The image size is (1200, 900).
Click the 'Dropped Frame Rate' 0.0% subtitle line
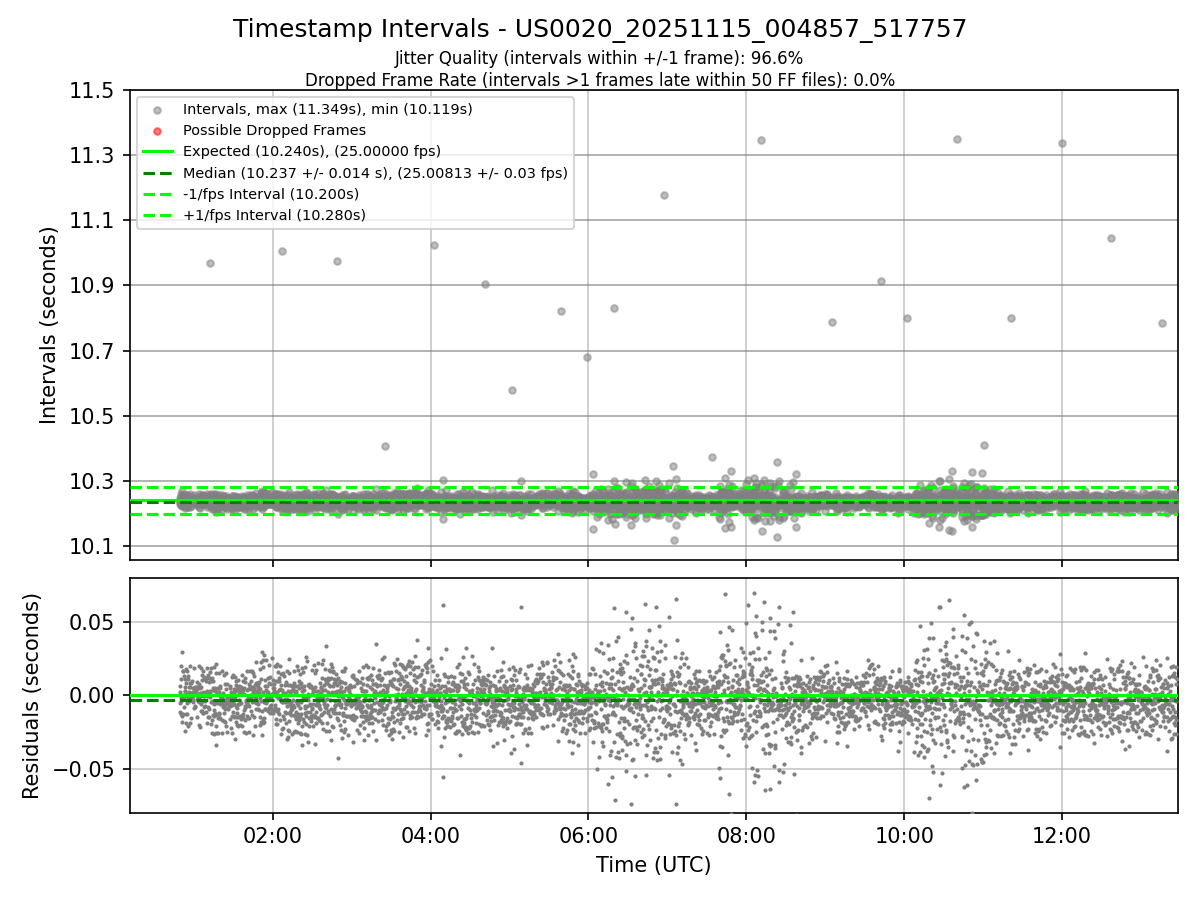click(600, 80)
